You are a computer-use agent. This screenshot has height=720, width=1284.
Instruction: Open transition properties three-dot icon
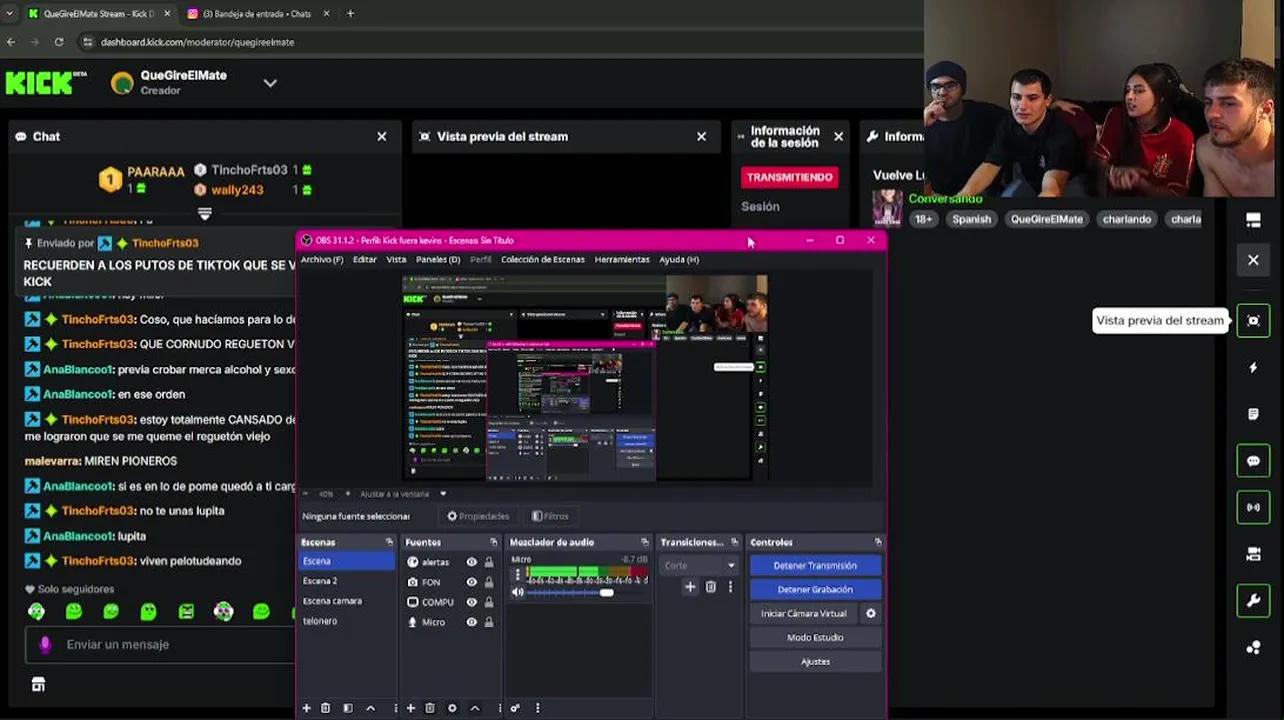point(730,587)
